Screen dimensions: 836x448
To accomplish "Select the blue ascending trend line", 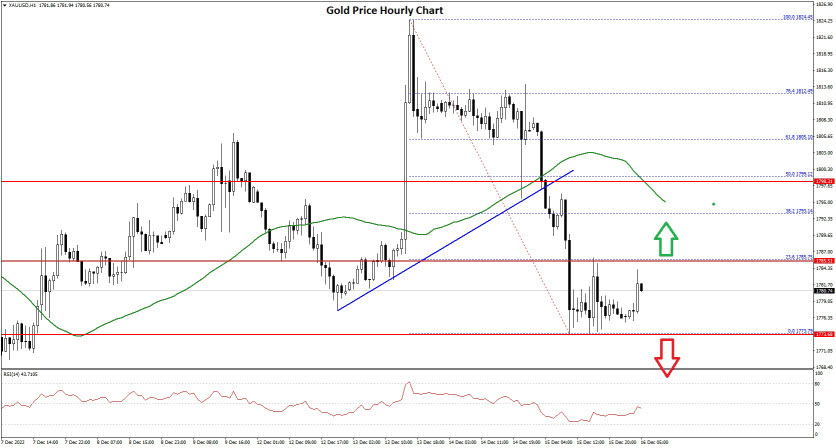I will coord(455,241).
